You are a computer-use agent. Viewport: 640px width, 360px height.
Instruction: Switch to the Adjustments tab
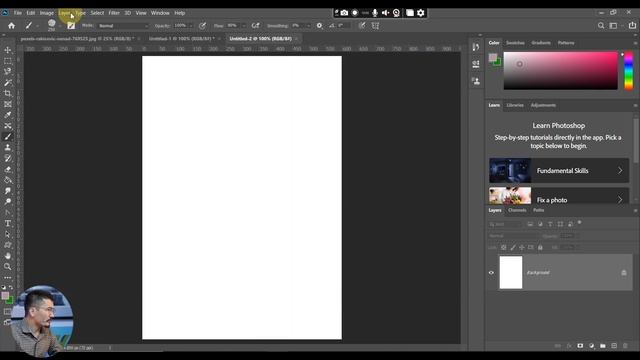[543, 105]
